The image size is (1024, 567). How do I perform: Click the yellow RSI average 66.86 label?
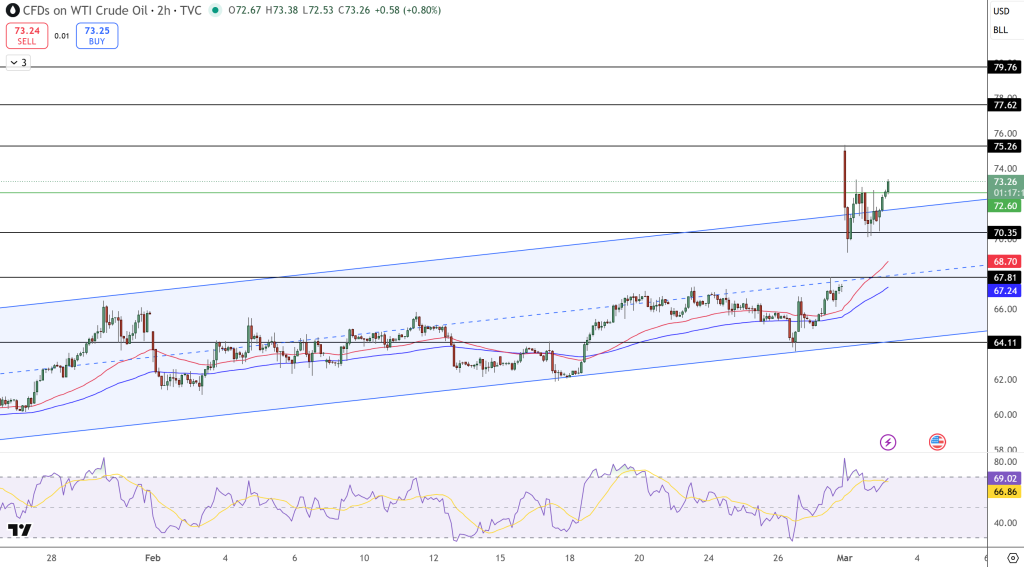pos(1004,491)
